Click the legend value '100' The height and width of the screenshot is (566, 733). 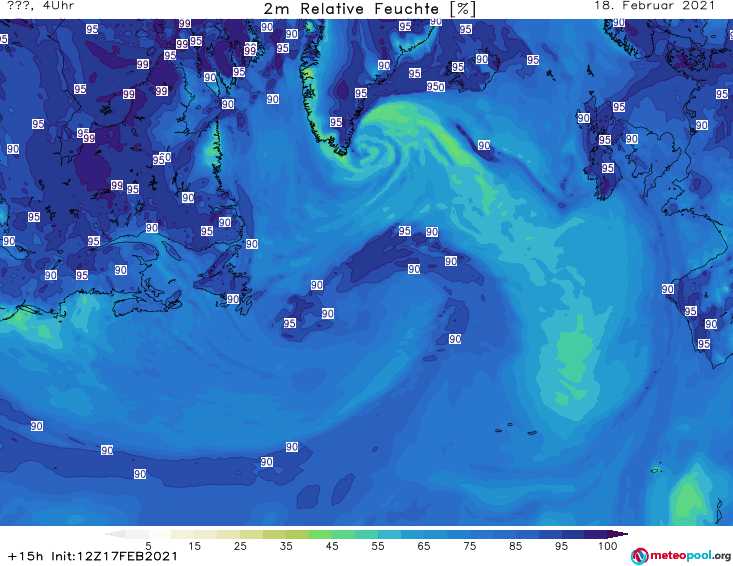608,546
